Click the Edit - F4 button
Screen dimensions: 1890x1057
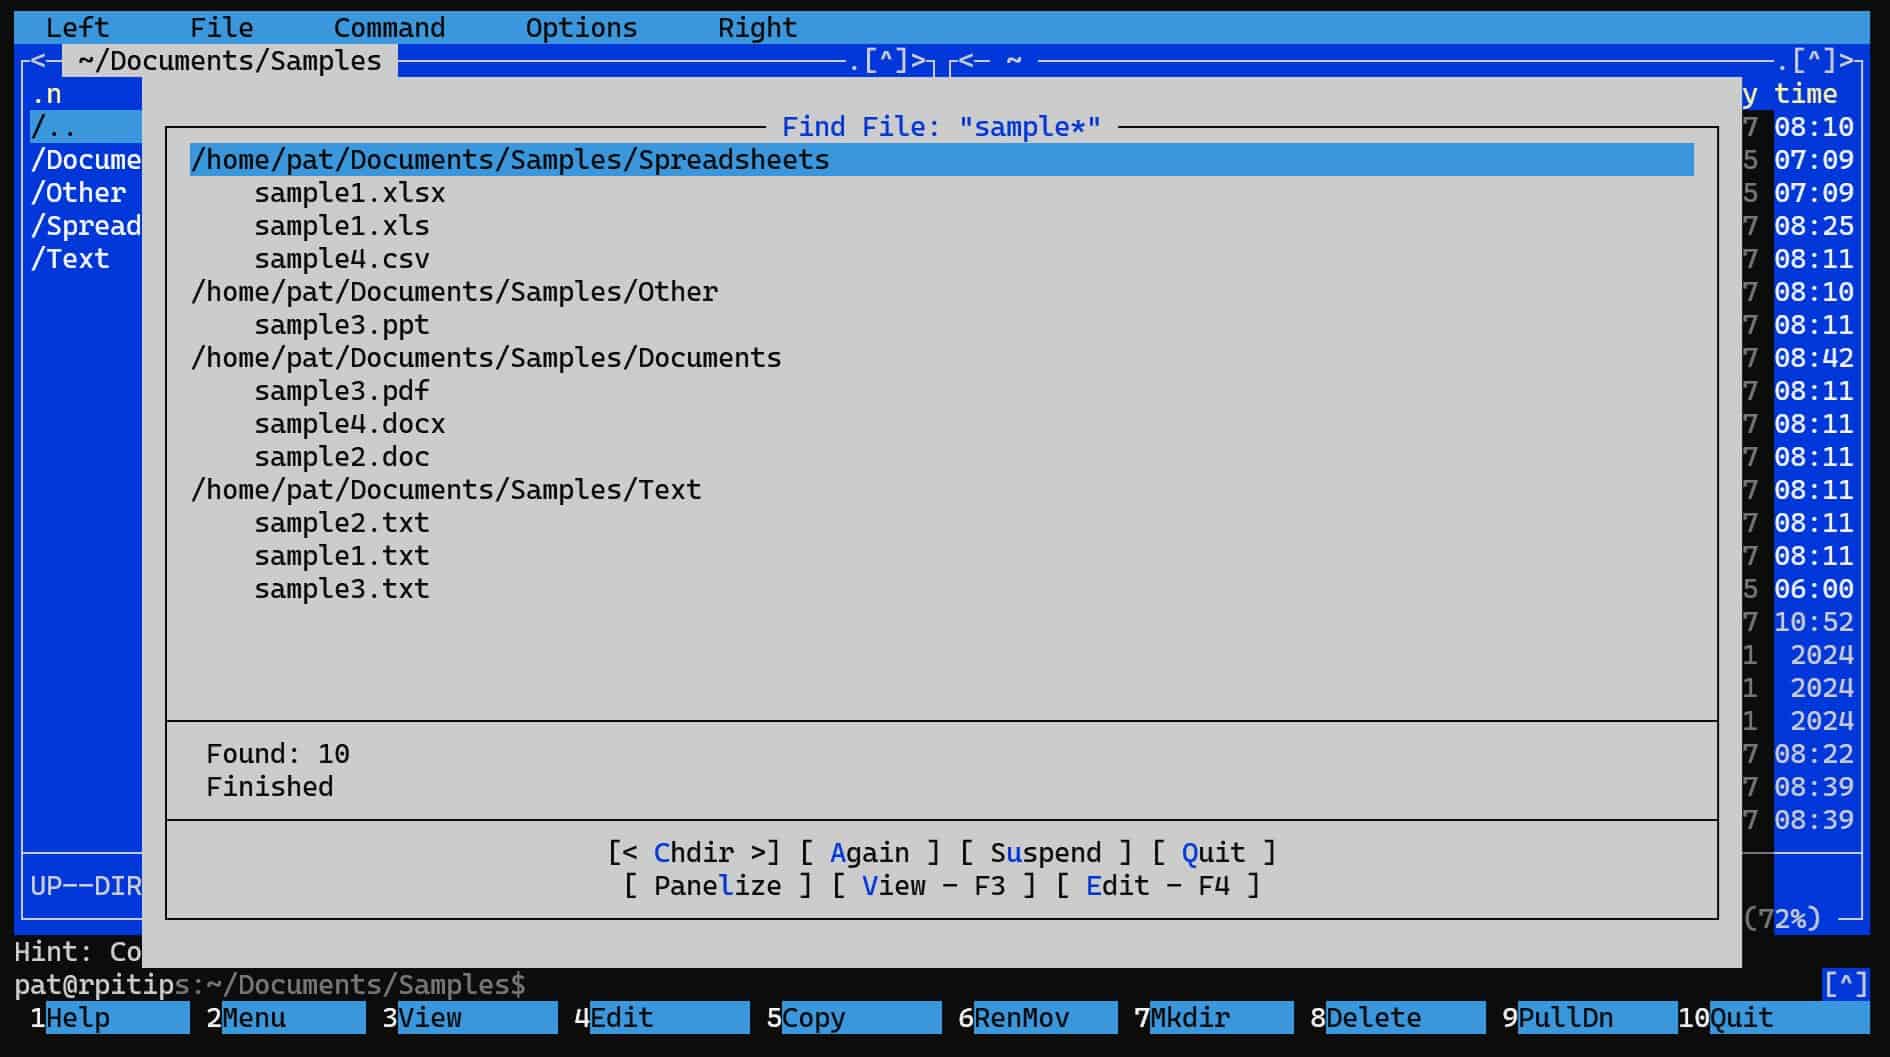[1157, 886]
